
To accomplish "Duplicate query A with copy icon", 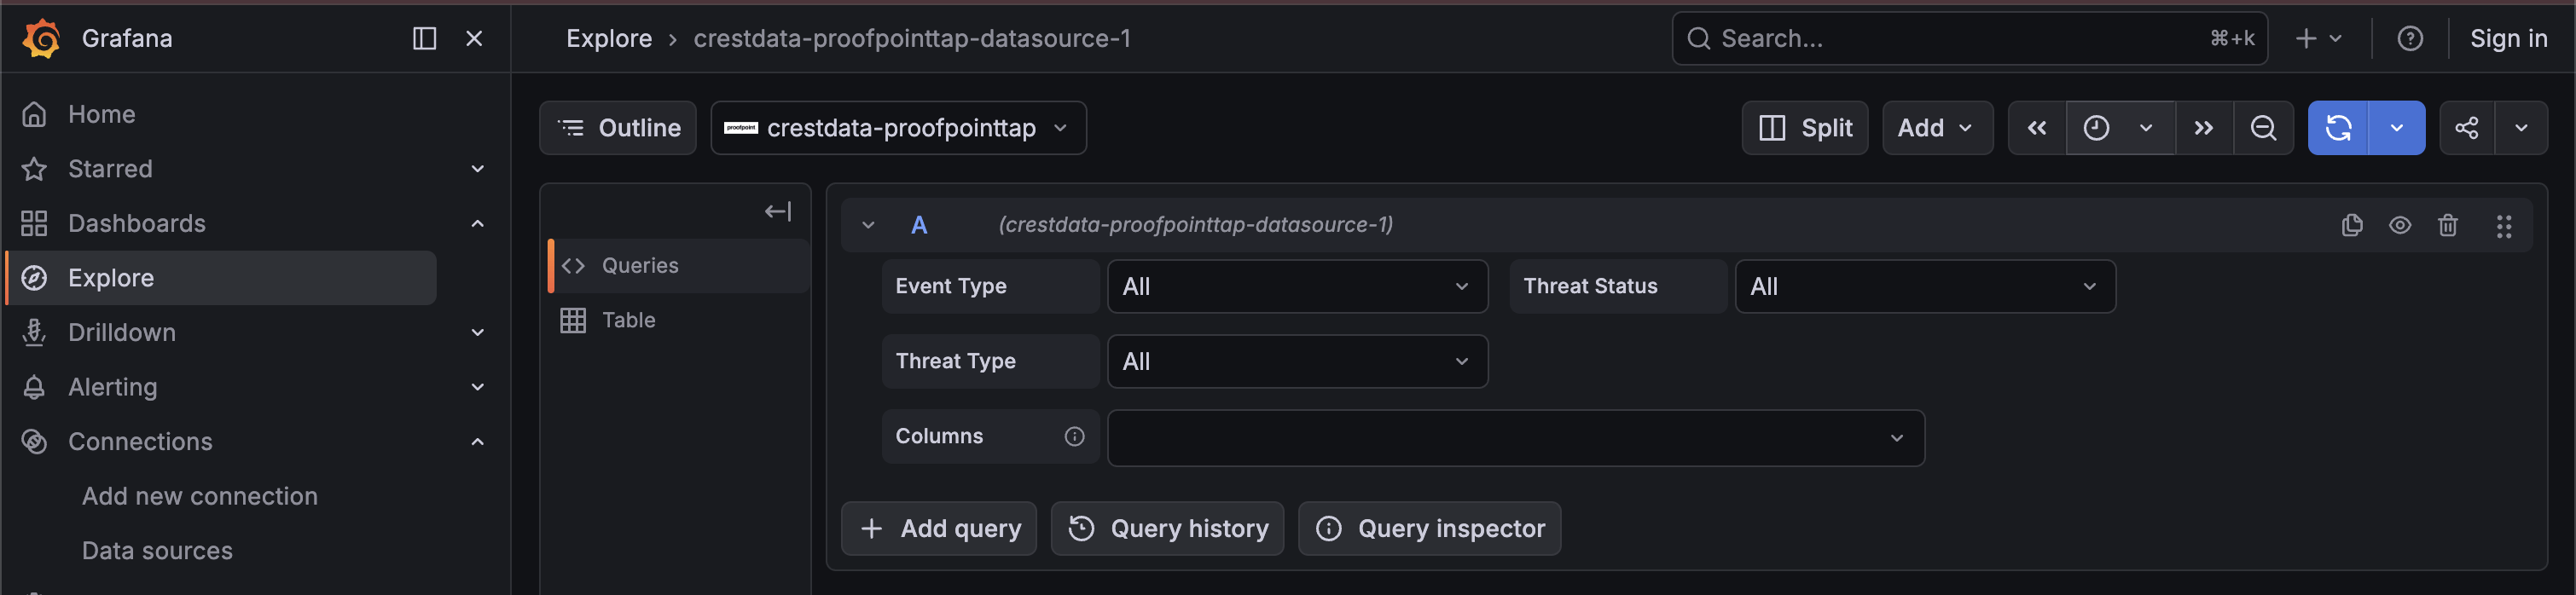I will tap(2352, 225).
